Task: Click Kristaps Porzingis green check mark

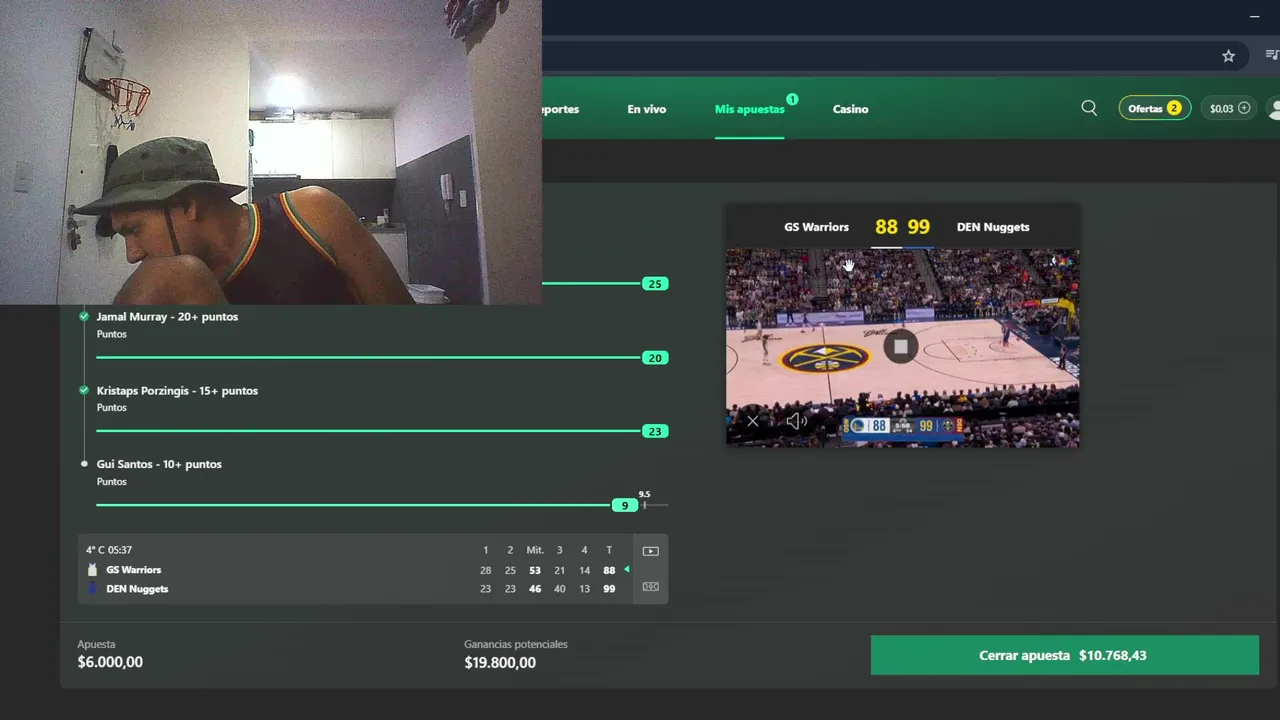Action: pos(84,390)
